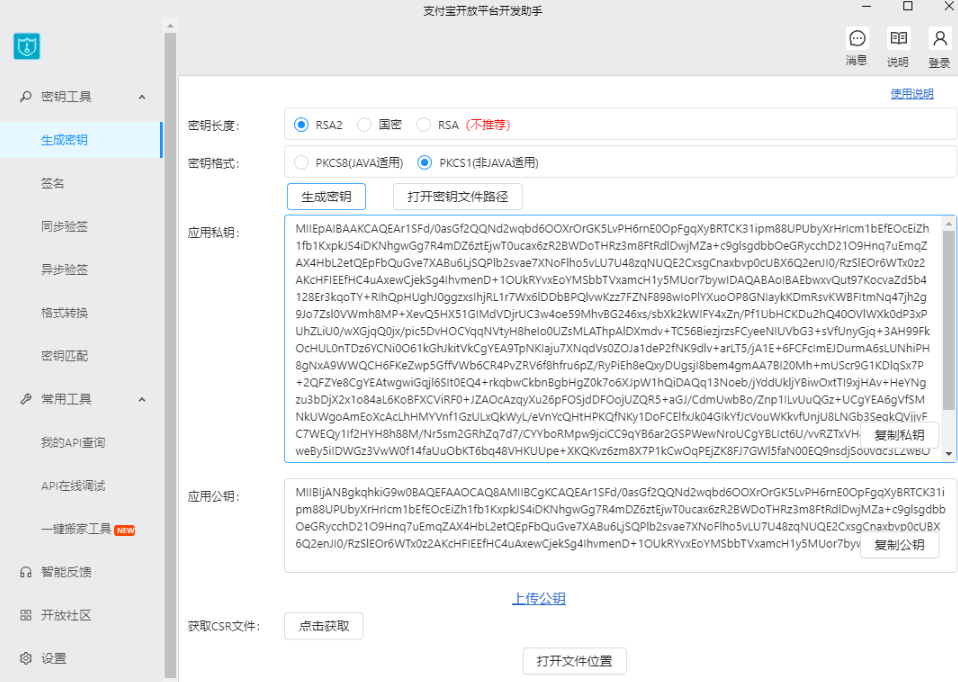Open the 生成密钥 sidebar item
The height and width of the screenshot is (682, 958).
click(x=81, y=140)
